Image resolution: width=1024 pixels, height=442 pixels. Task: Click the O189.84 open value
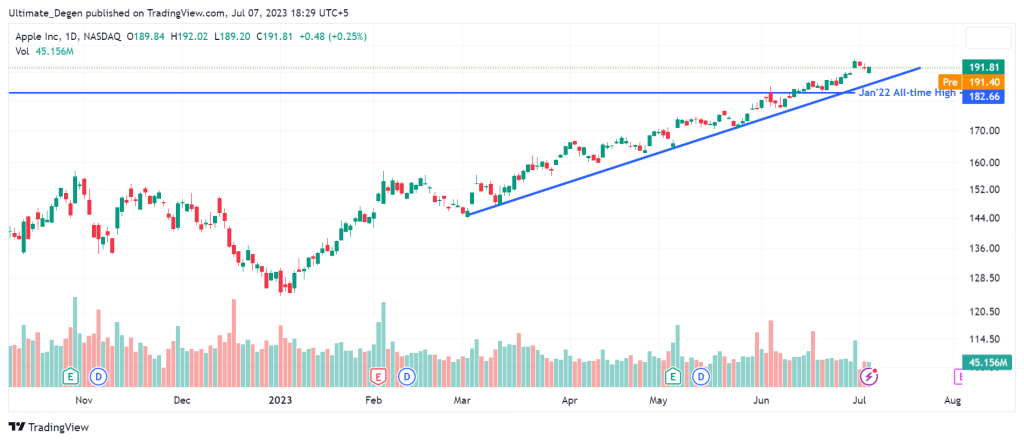click(x=146, y=37)
